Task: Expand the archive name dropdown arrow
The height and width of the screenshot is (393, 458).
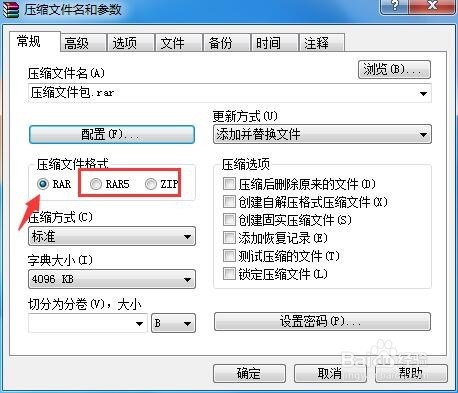Action: coord(424,93)
